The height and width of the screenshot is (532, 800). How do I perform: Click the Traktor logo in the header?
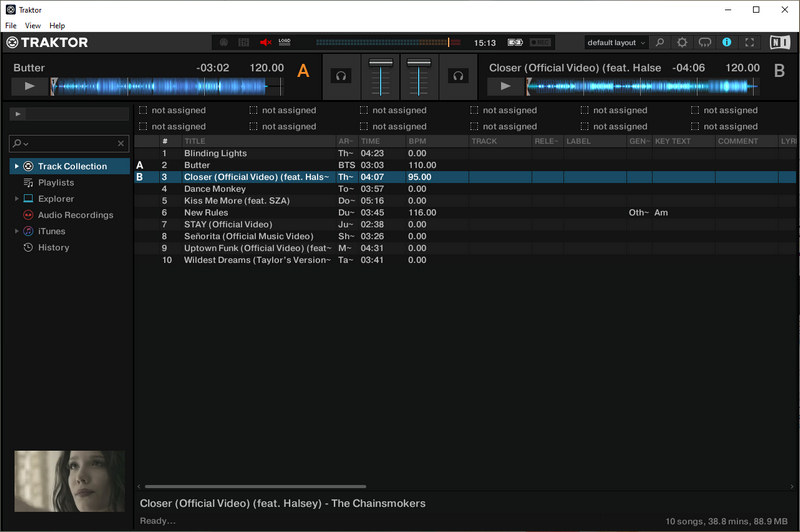click(x=47, y=42)
